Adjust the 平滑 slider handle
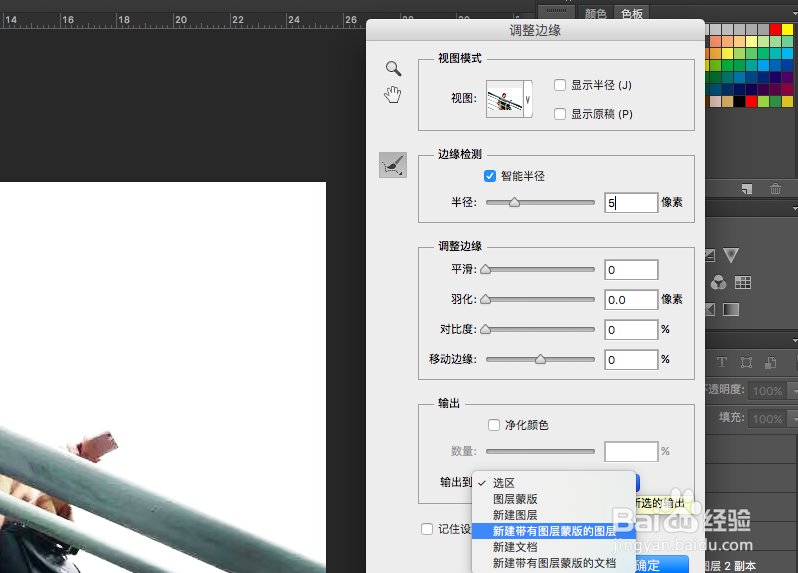 486,269
